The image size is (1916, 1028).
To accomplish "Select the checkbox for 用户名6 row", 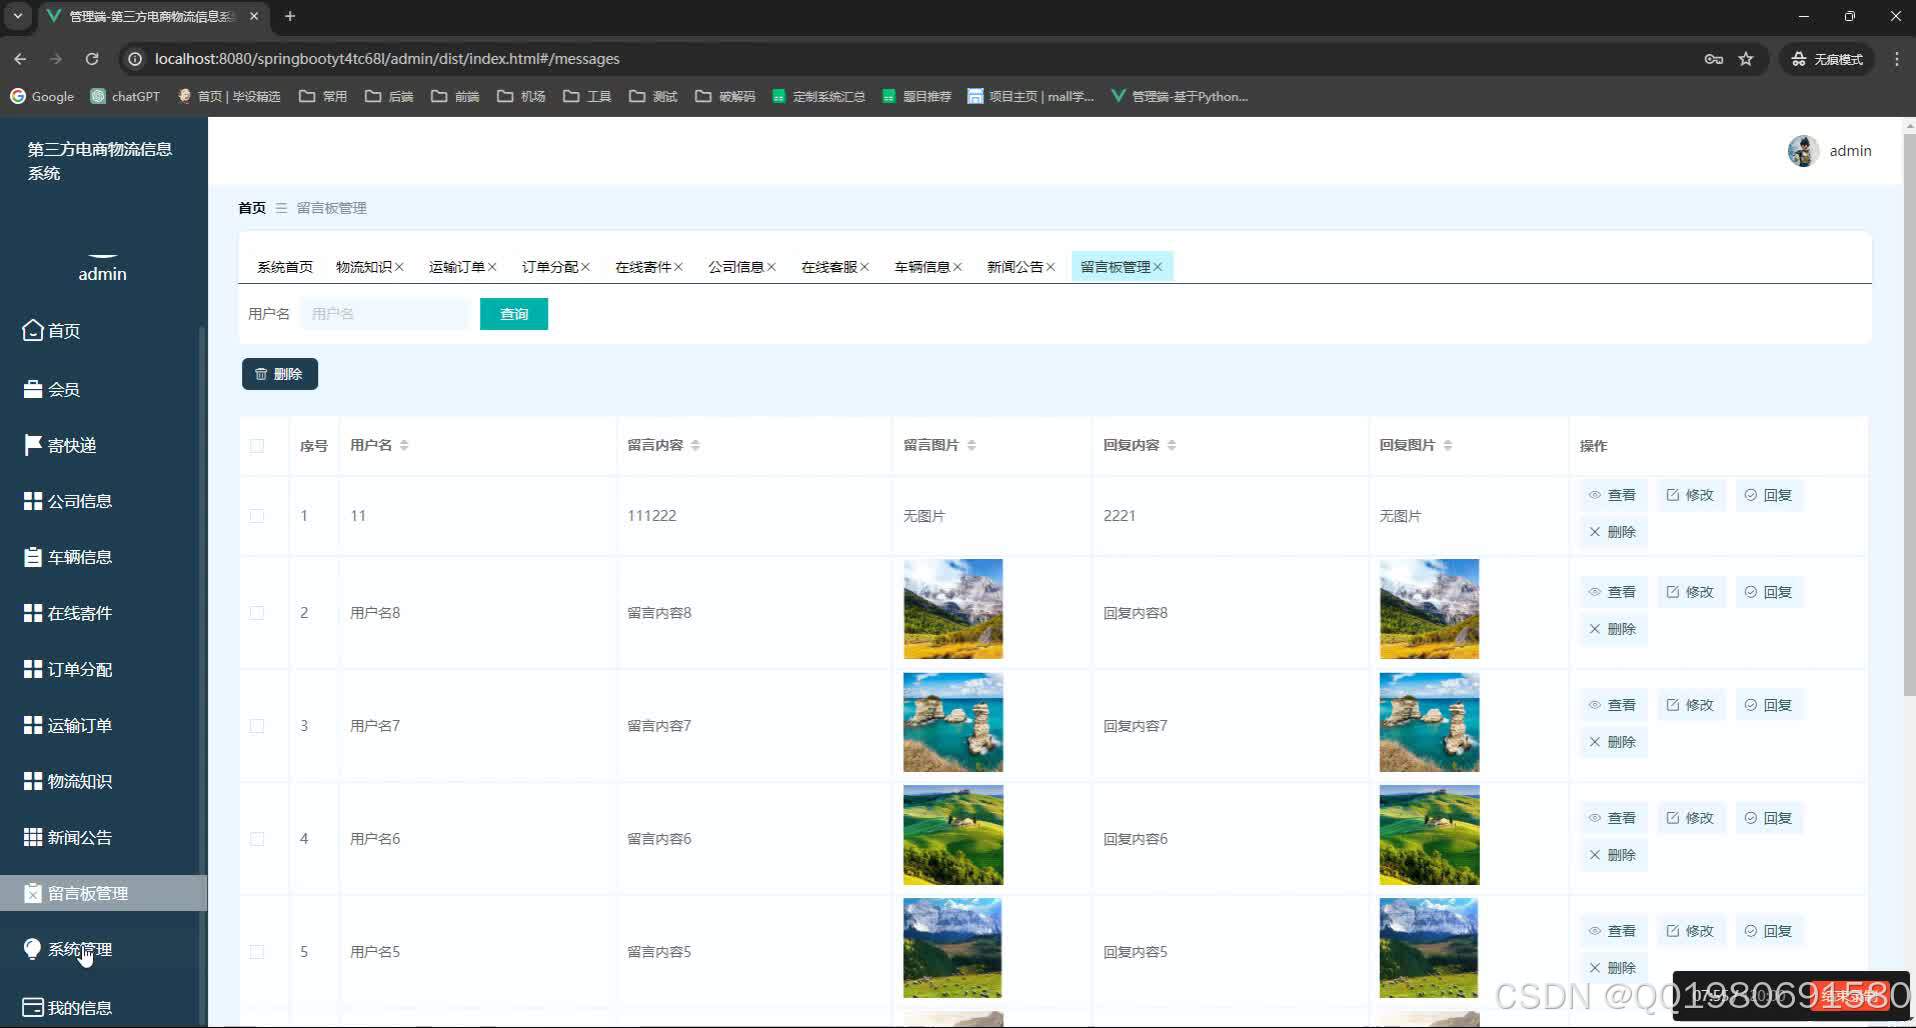I will [x=257, y=839].
